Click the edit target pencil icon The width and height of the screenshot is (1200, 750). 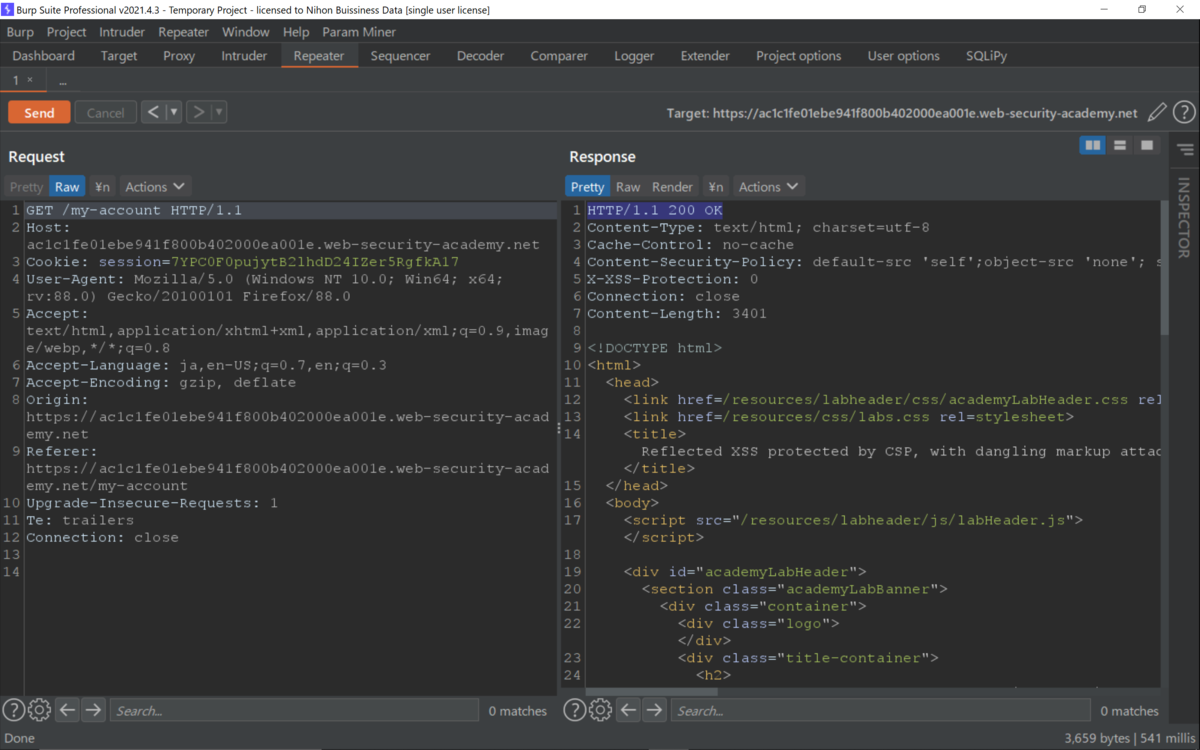click(1157, 113)
